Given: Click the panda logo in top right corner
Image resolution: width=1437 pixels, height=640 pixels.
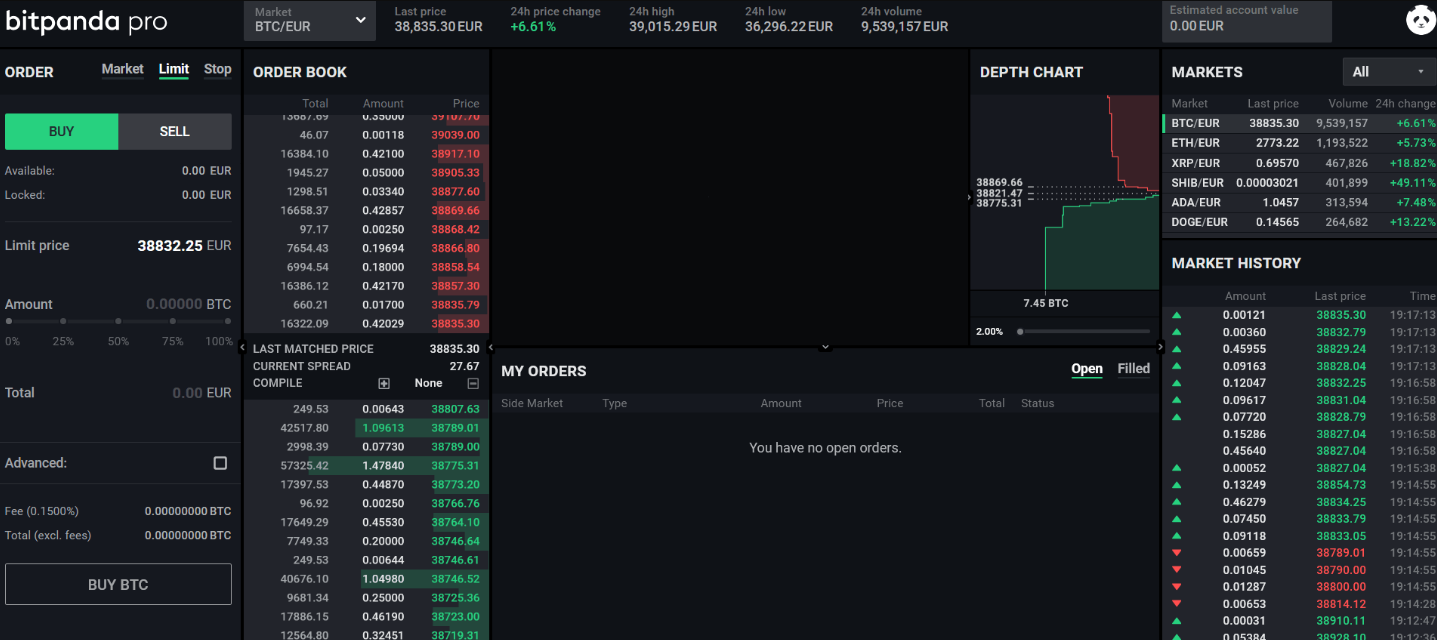Looking at the screenshot, I should tap(1420, 19).
